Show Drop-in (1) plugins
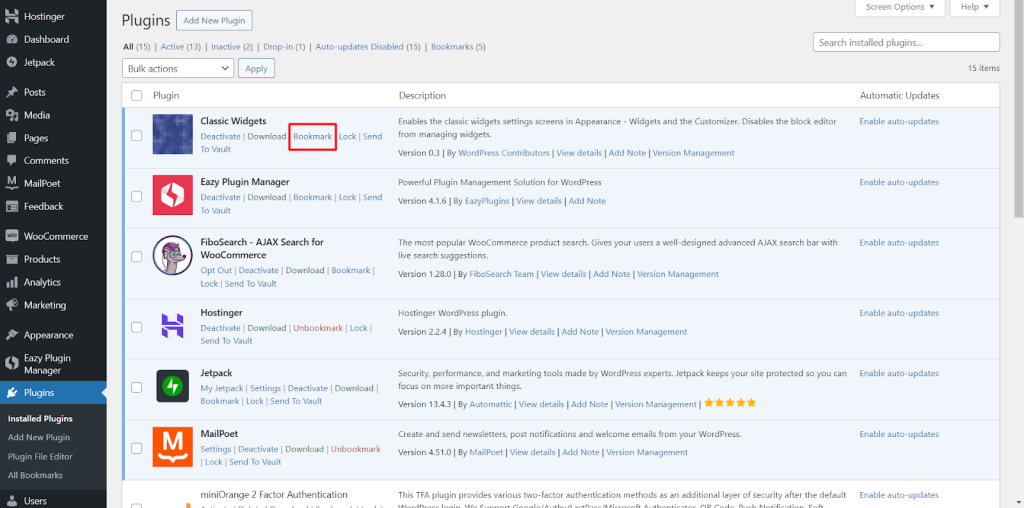The width and height of the screenshot is (1024, 508). pyautogui.click(x=284, y=47)
